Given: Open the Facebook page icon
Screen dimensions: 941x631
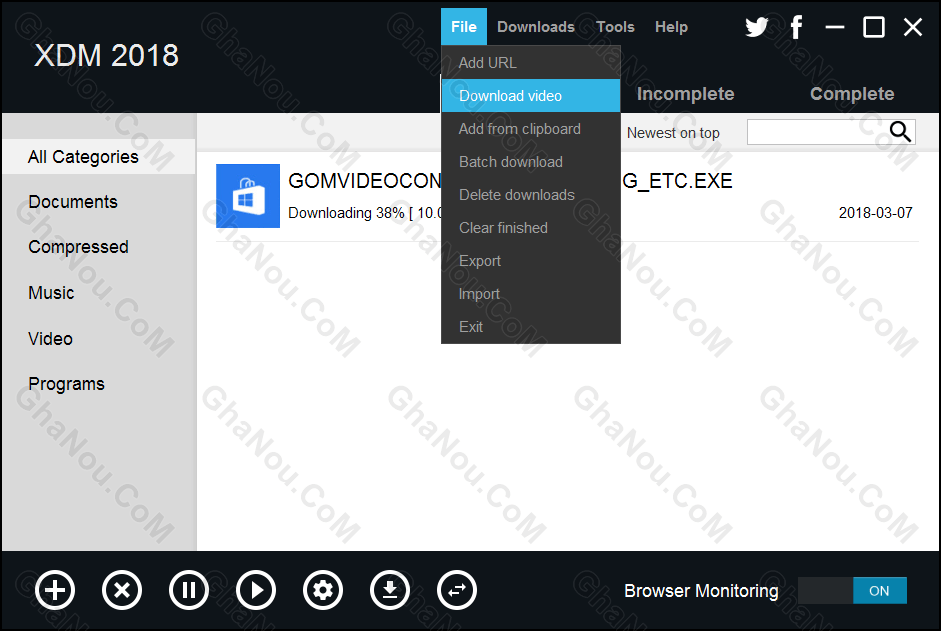Looking at the screenshot, I should coord(796,27).
